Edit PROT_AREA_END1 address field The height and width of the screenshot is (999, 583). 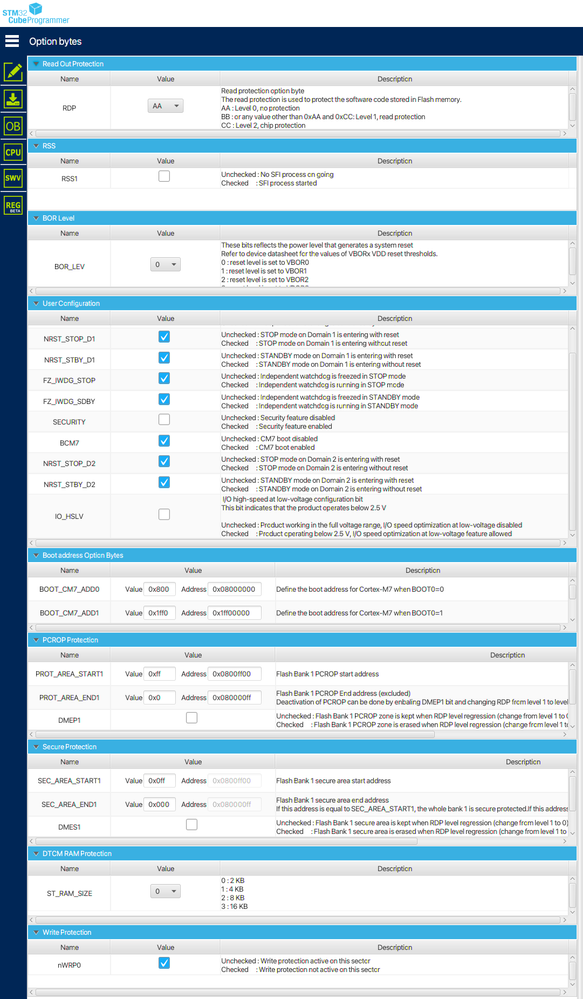pyautogui.click(x=235, y=698)
